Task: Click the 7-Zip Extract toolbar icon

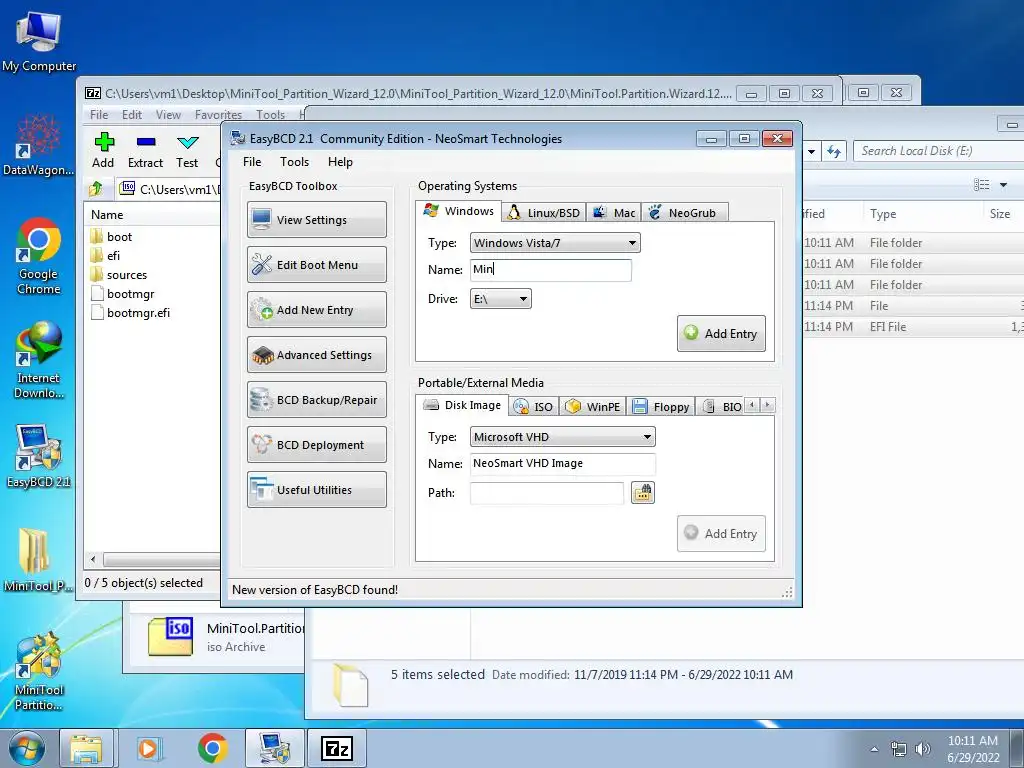Action: pyautogui.click(x=145, y=151)
